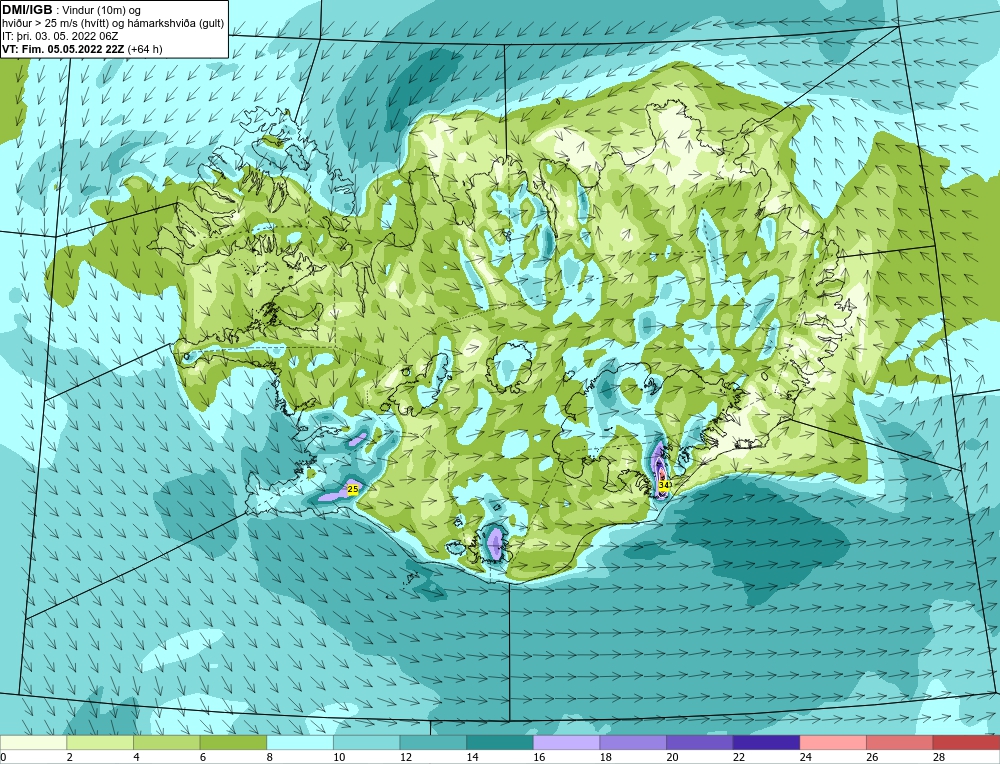Click the 8–10 m/s cyan legend swatch
Viewport: 1000px width, 764px height.
[x=300, y=742]
